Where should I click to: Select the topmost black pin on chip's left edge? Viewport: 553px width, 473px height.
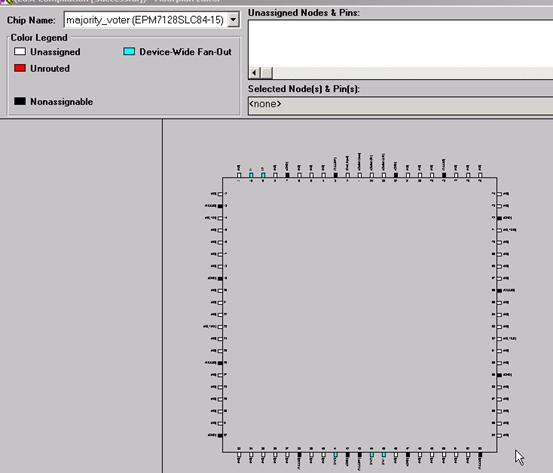pyautogui.click(x=220, y=206)
